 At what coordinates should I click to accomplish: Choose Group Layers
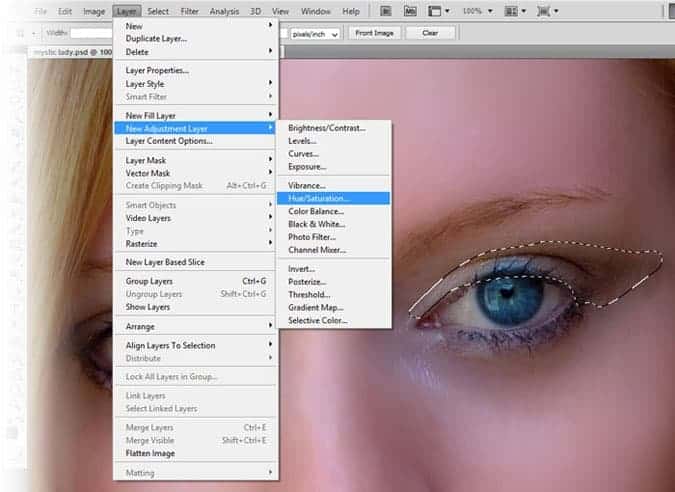pos(195,281)
